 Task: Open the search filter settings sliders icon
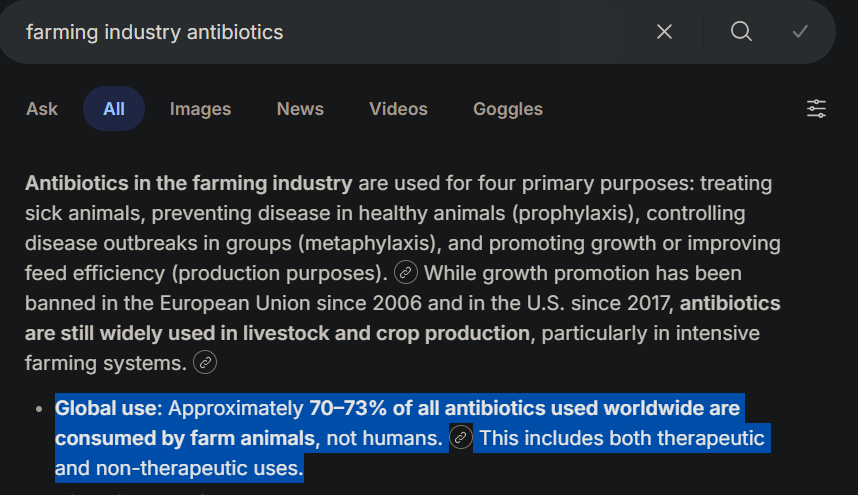817,109
